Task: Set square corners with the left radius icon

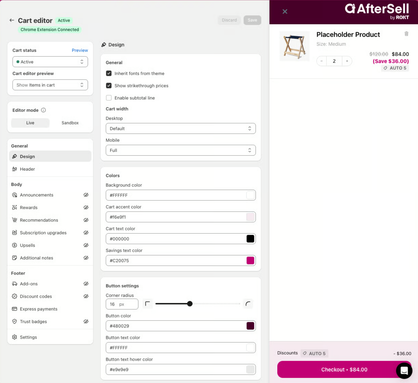Action: tap(147, 304)
